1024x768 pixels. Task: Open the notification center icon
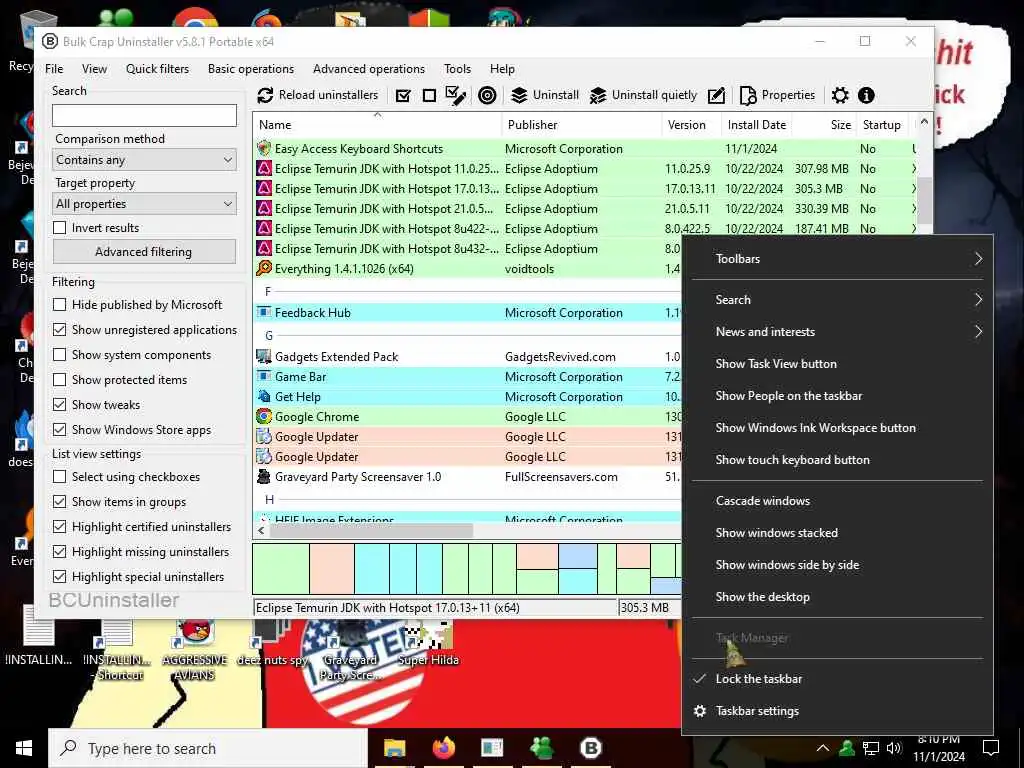coord(991,748)
